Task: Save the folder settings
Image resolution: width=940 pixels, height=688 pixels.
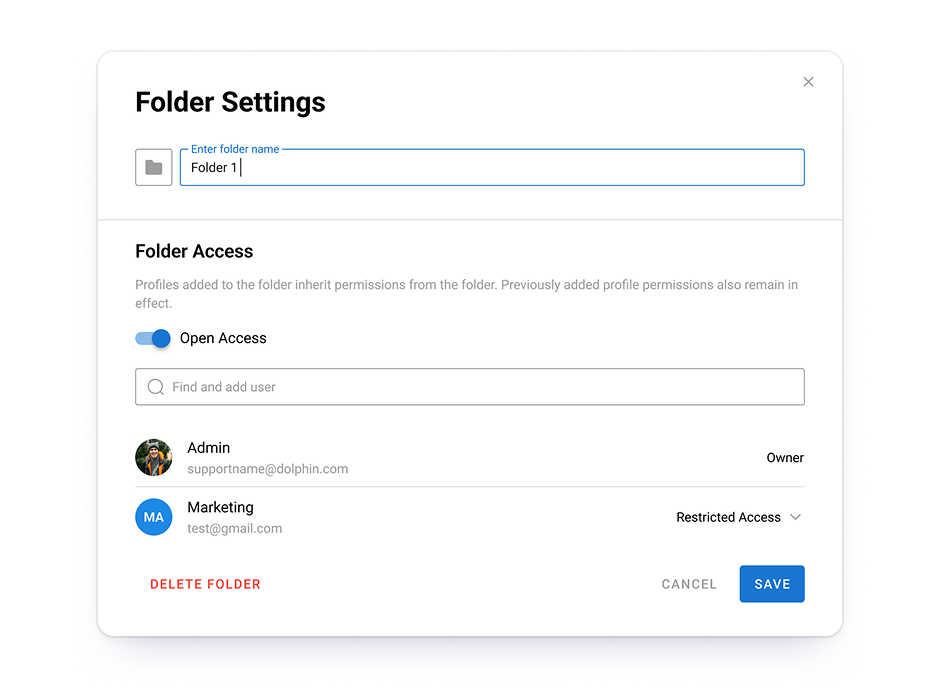Action: click(772, 584)
